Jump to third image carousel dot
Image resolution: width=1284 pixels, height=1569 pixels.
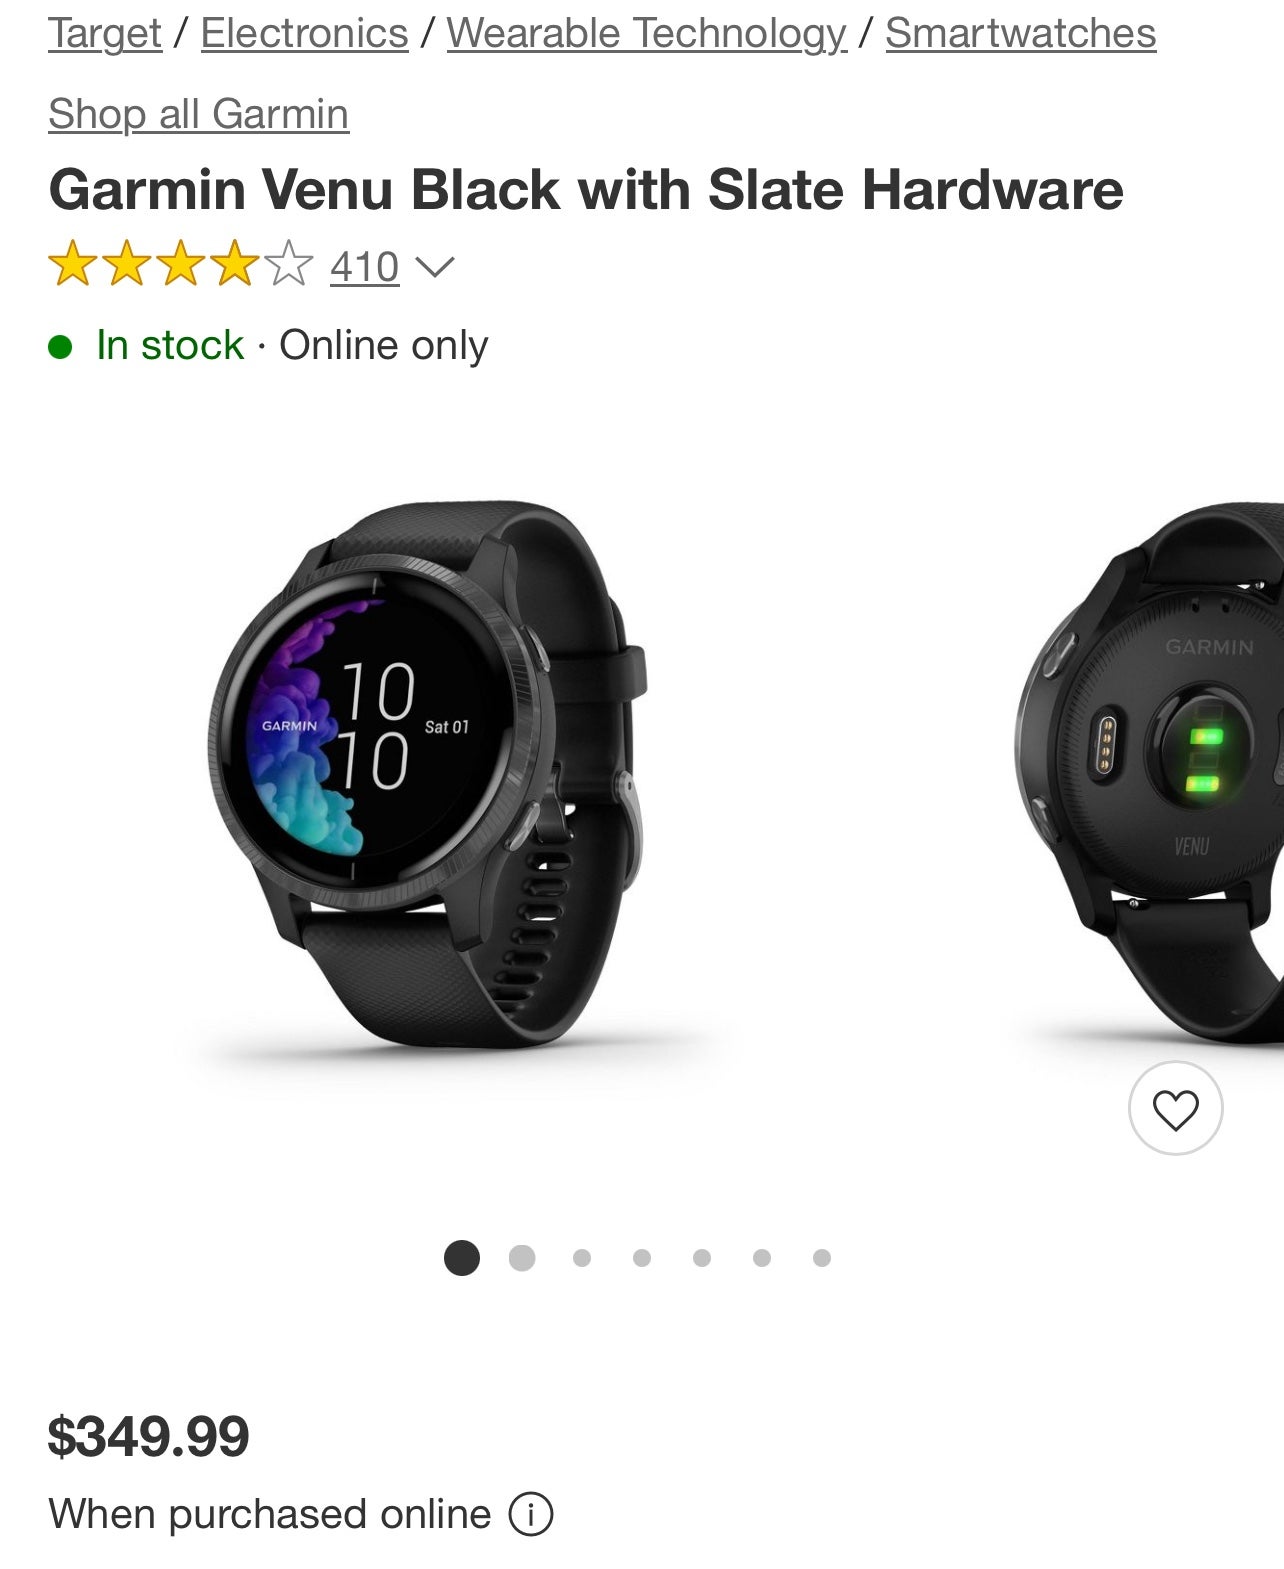coord(582,1257)
